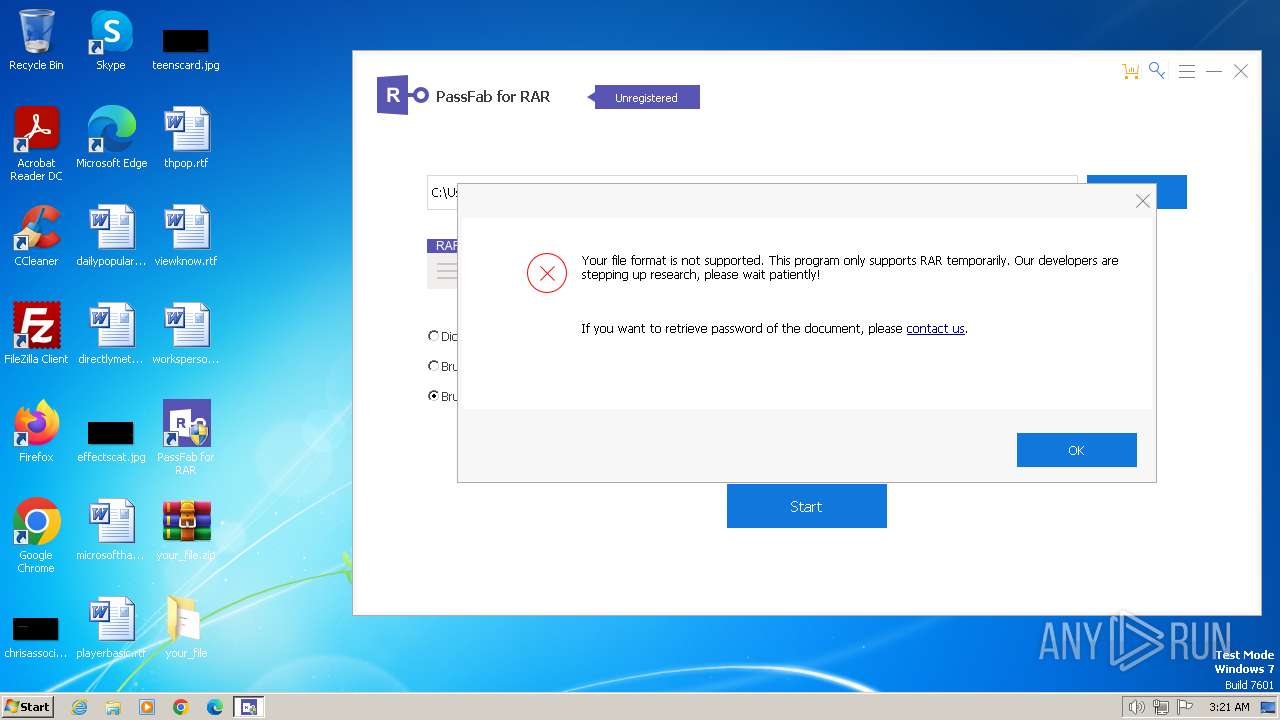Screen dimensions: 1280x720
Task: Open Microsoft Edge desktop shortcut
Action: pos(111,138)
